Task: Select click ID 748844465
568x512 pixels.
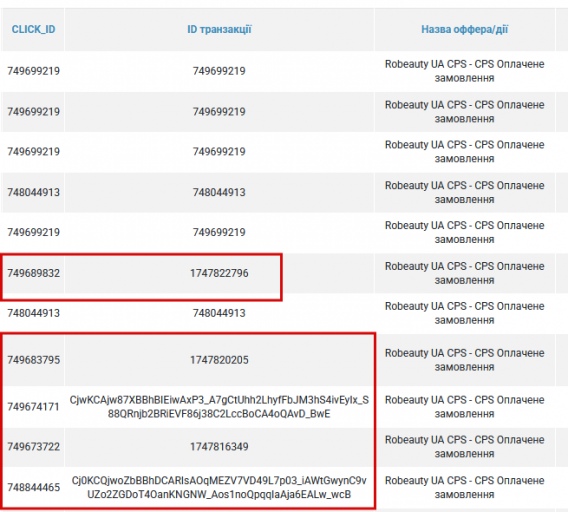Action: (33, 487)
